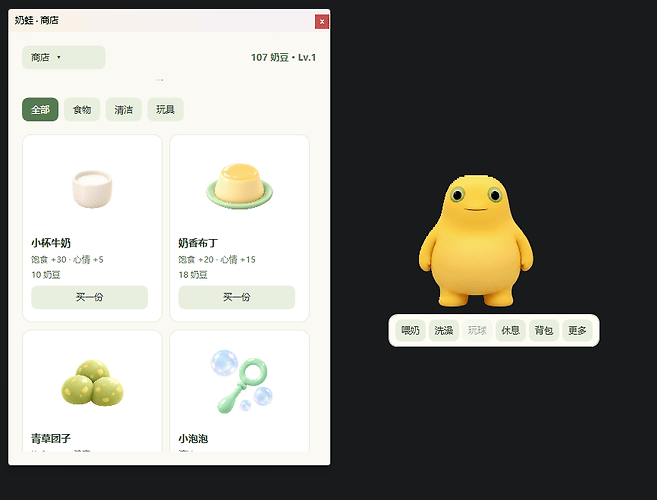
Task: Click the bubble wand toy image
Action: pos(242,381)
